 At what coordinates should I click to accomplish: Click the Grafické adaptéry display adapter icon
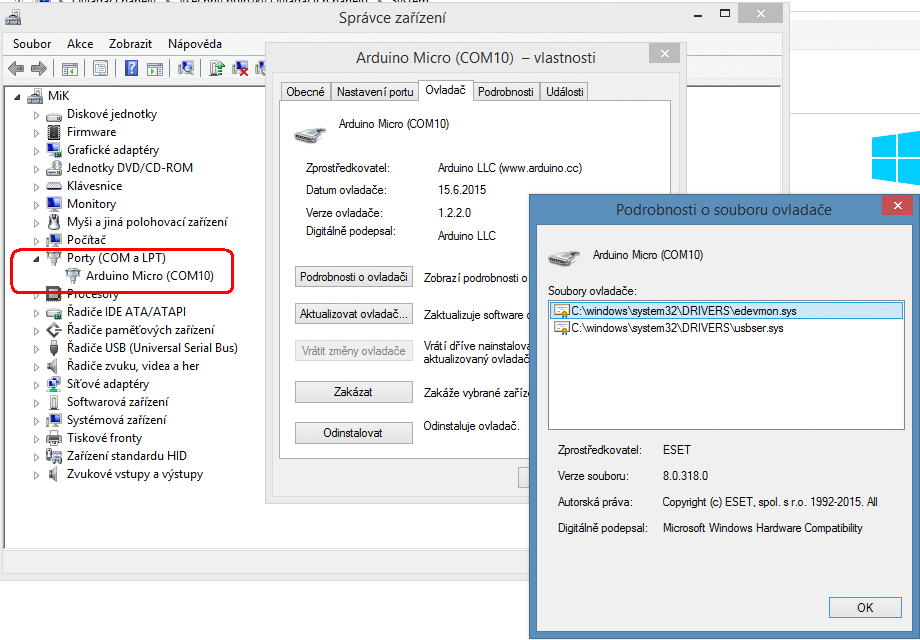(54, 150)
